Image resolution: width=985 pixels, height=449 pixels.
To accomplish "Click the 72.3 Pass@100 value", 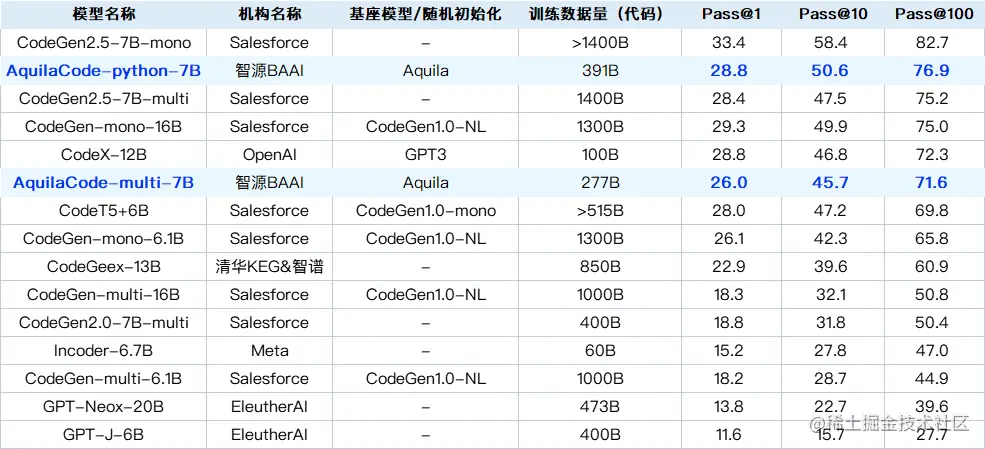I will coord(932,154).
